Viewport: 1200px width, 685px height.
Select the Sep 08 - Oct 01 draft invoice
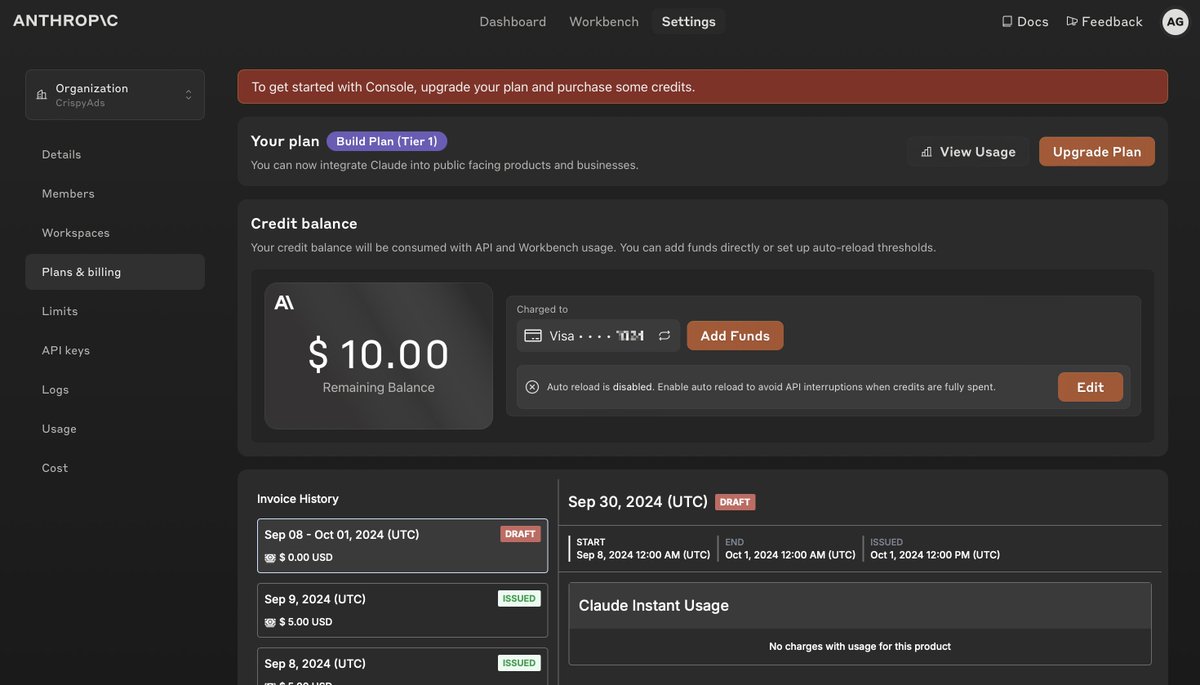[402, 546]
